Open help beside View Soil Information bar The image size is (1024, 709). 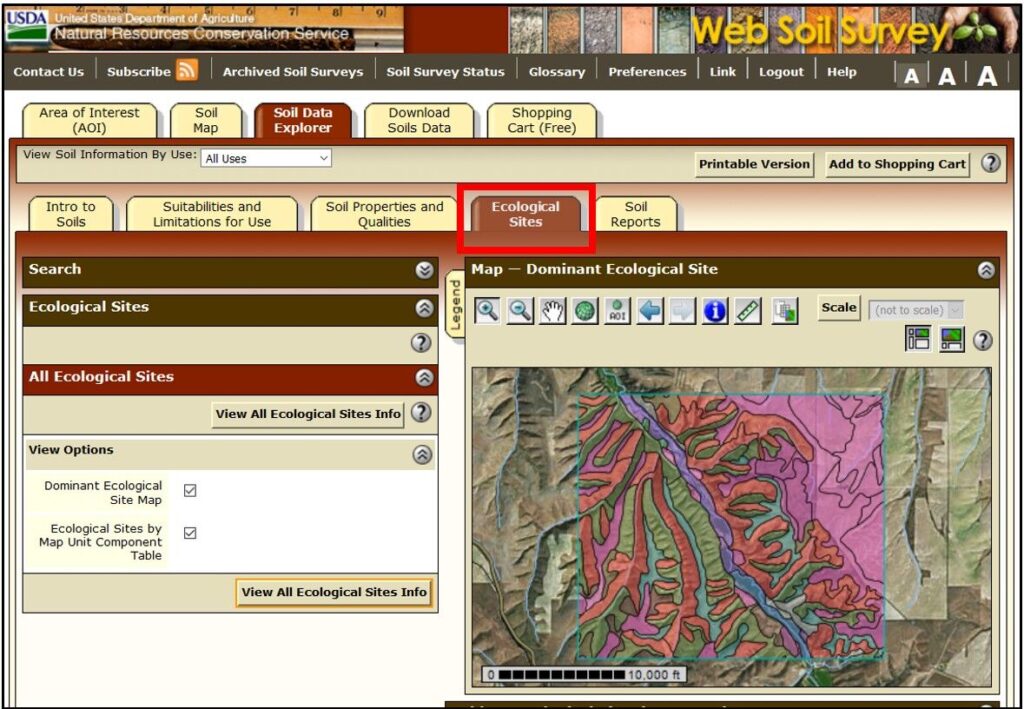[991, 163]
